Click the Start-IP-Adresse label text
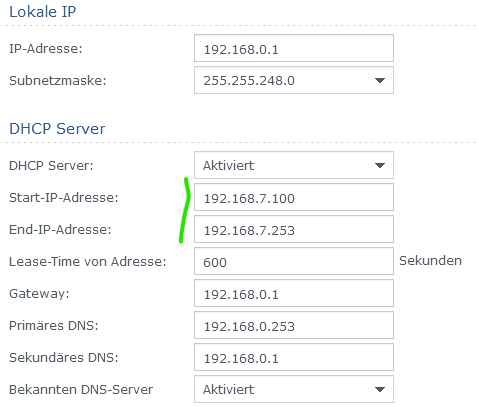The width and height of the screenshot is (479, 407). [64, 198]
